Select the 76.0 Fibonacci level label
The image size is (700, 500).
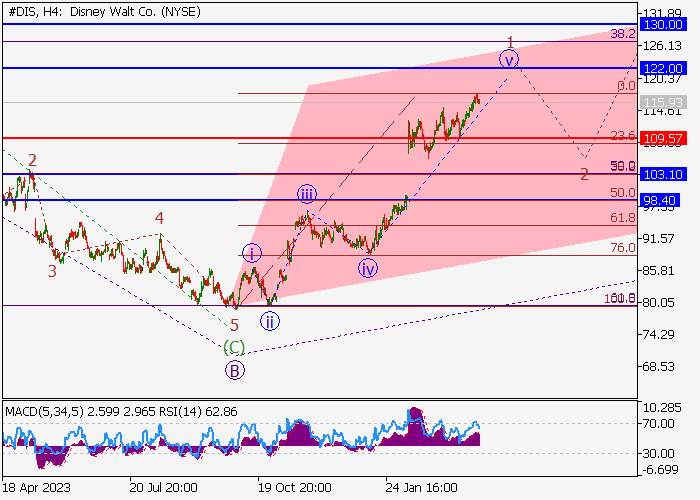tap(623, 247)
